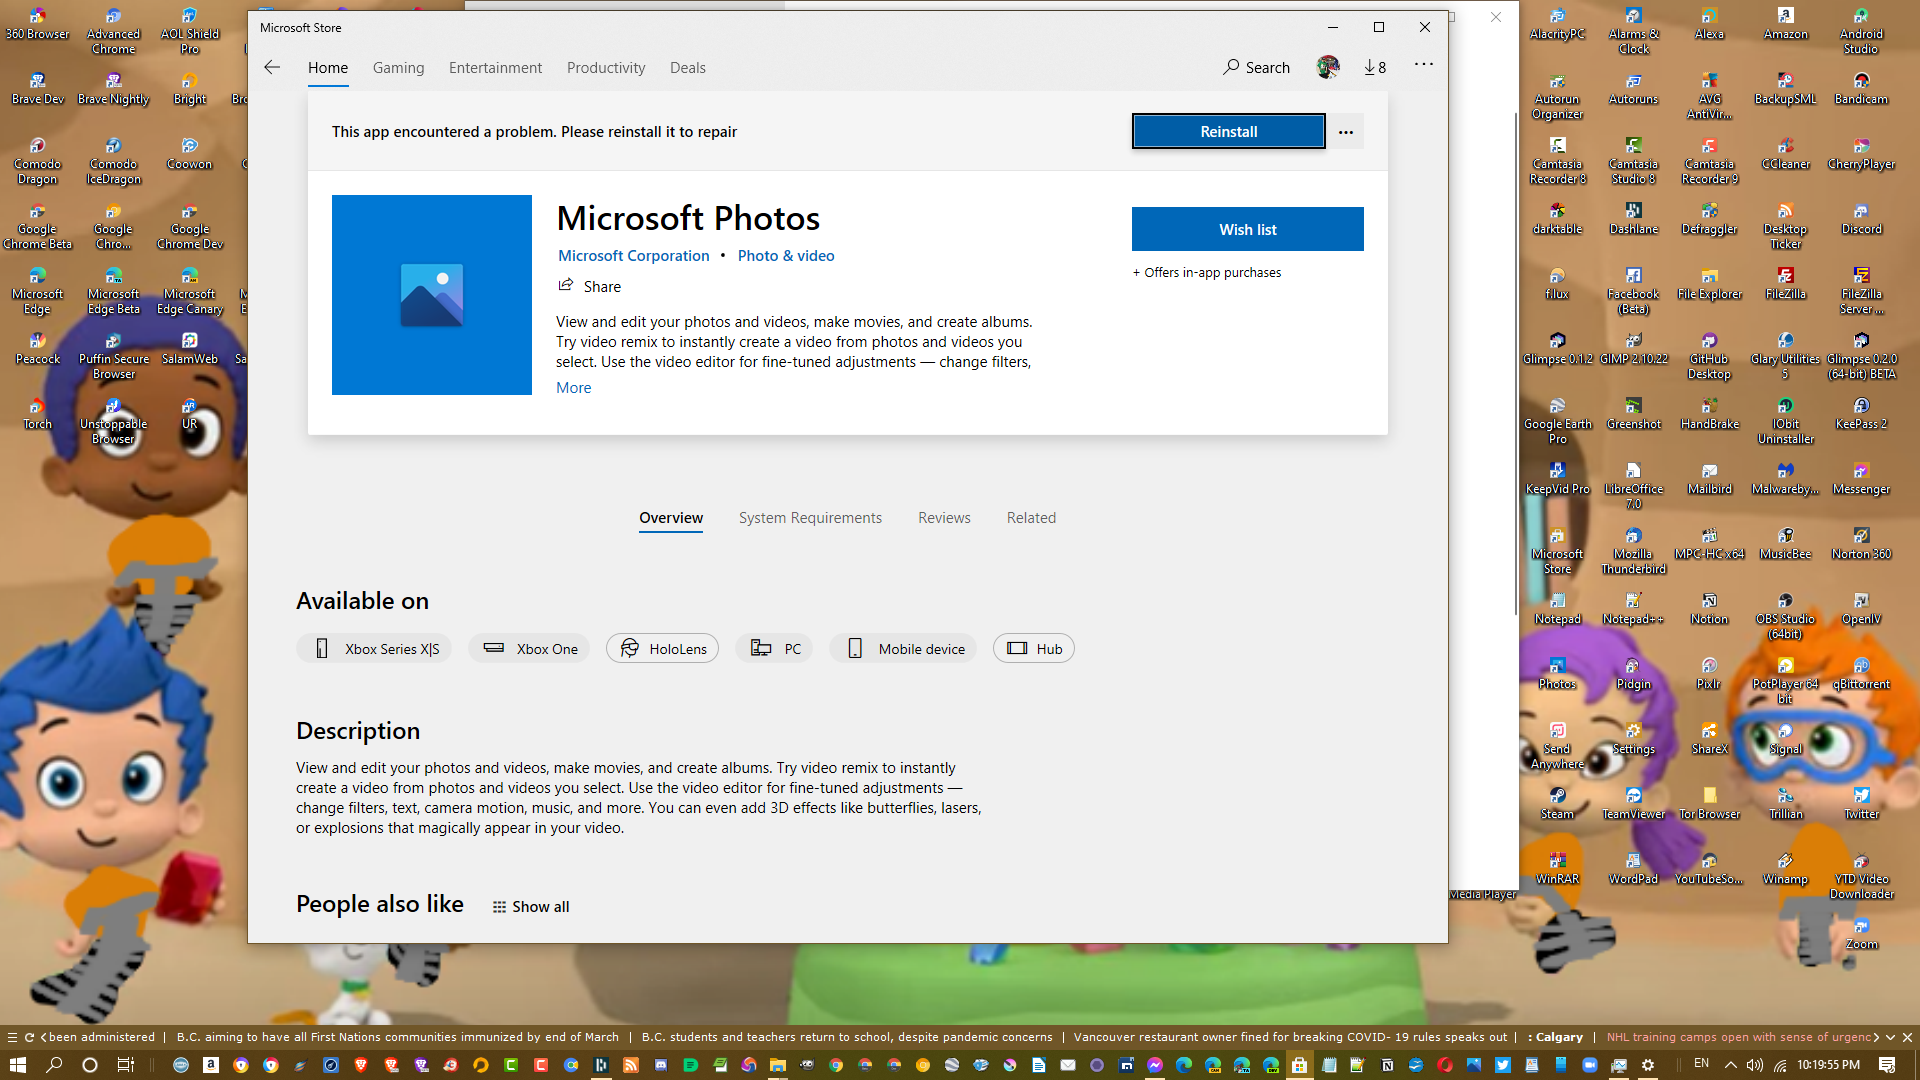Click the Store back arrow
Image resolution: width=1920 pixels, height=1080 pixels.
(x=272, y=67)
